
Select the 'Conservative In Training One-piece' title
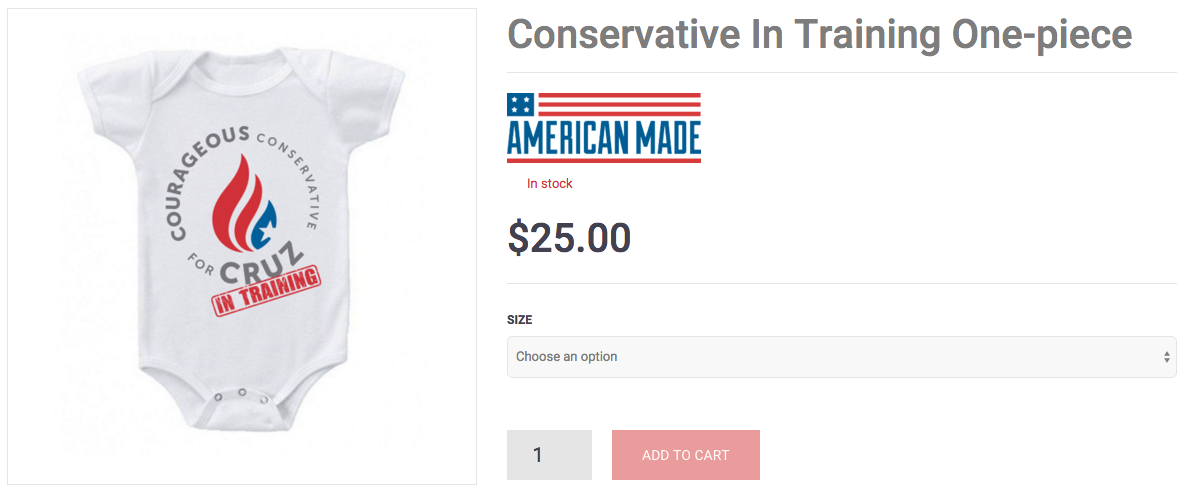[820, 34]
